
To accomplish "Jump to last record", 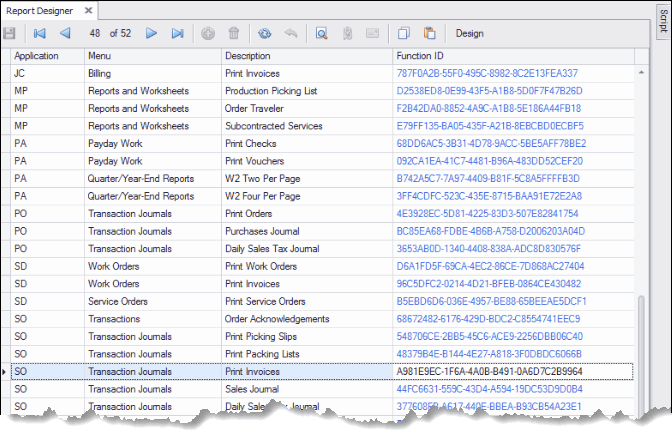I will click(x=177, y=33).
